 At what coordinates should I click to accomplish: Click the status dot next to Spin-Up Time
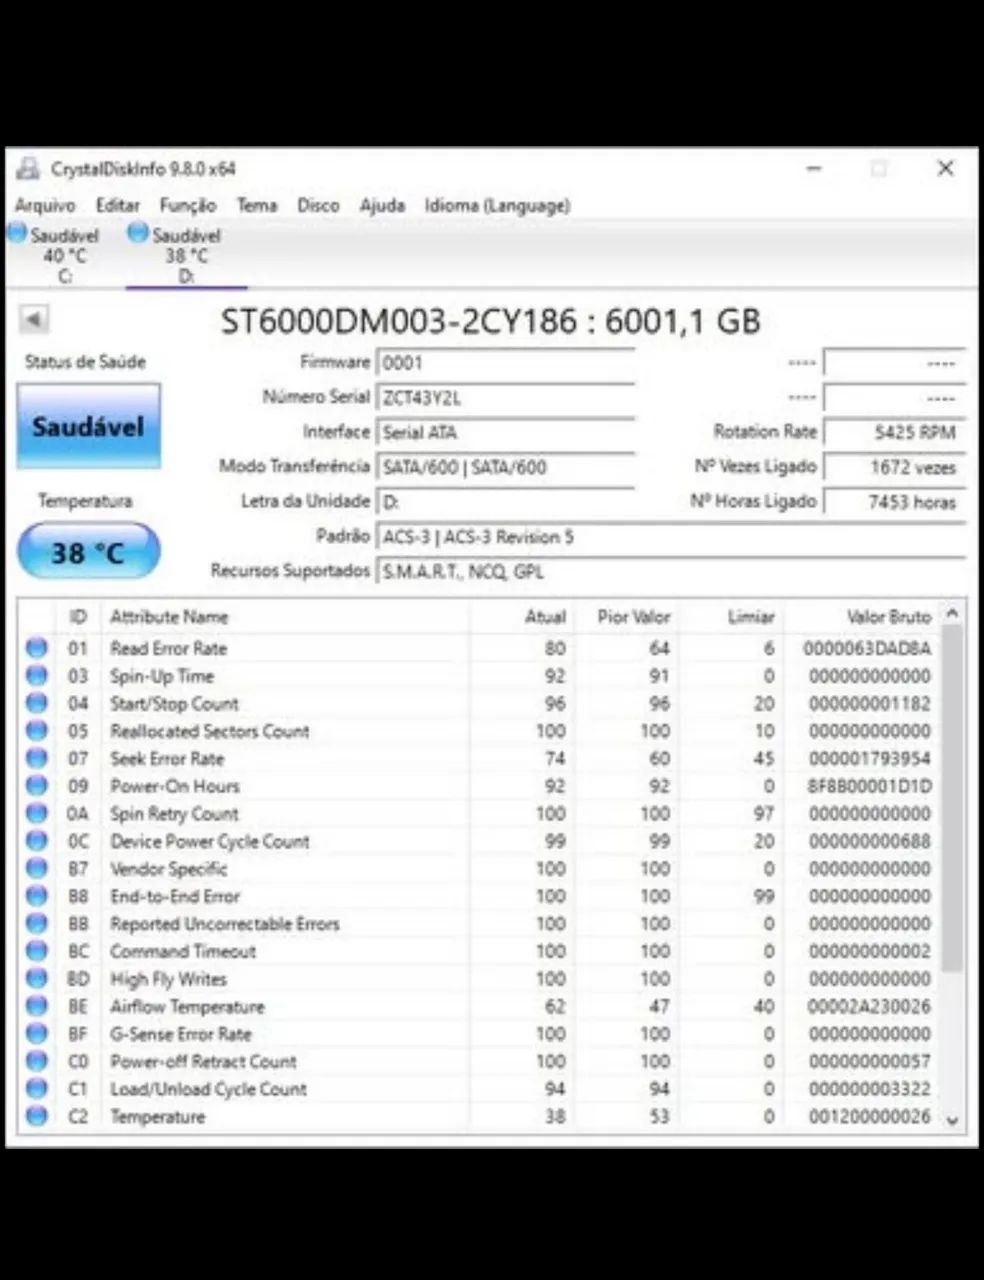point(36,676)
